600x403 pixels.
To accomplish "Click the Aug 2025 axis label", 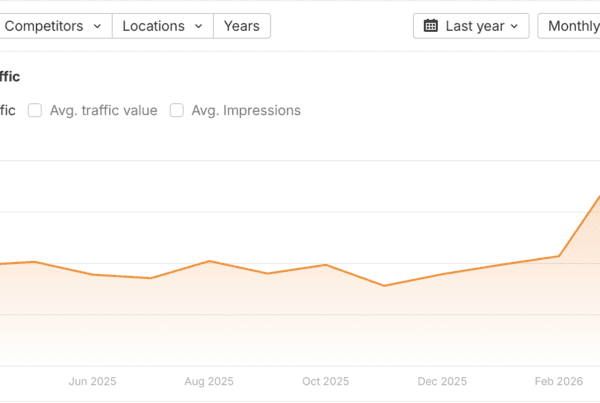I will (x=209, y=381).
